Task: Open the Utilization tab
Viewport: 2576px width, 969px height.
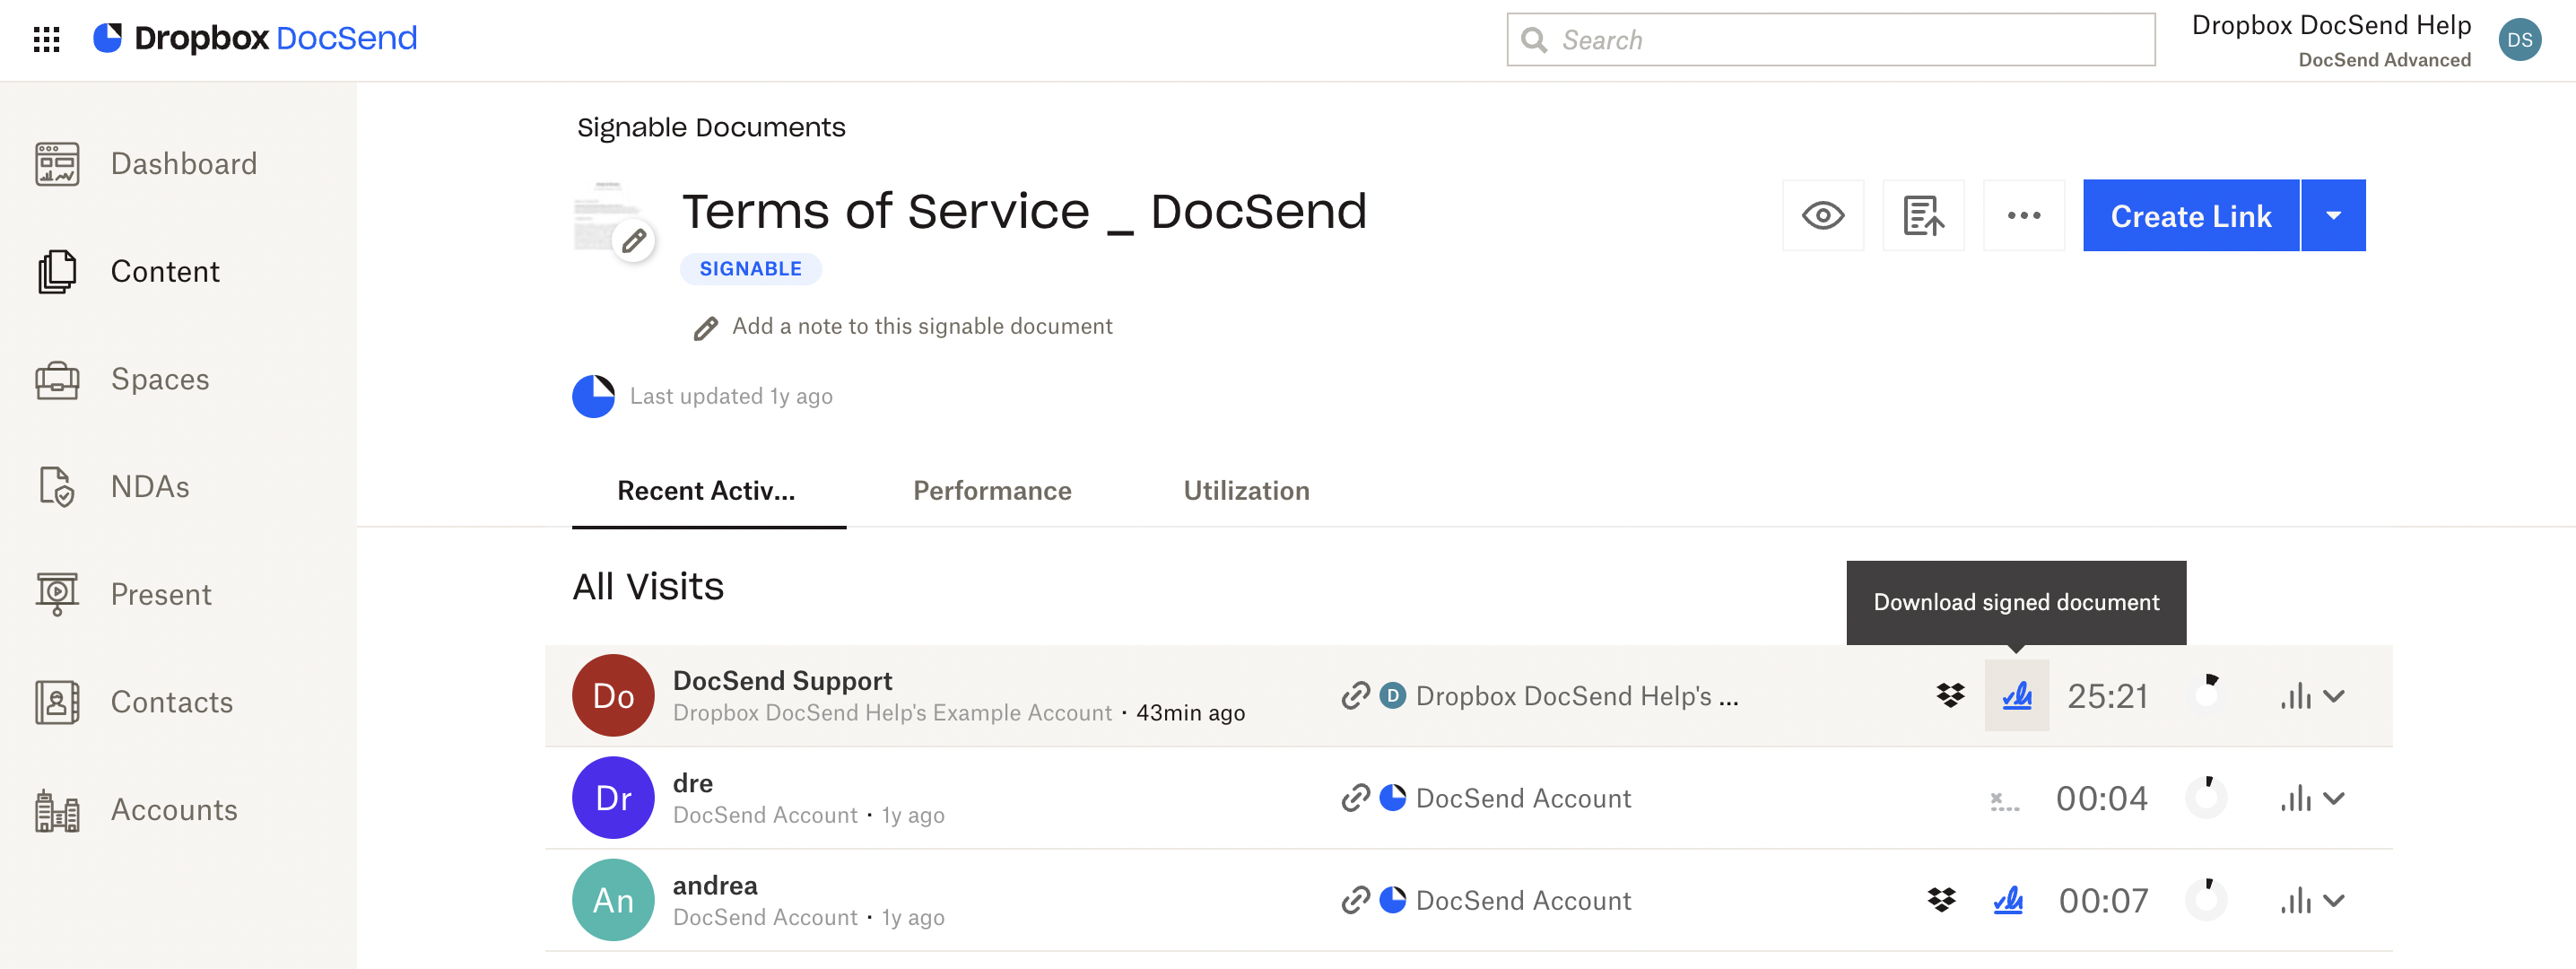Action: click(x=1246, y=491)
